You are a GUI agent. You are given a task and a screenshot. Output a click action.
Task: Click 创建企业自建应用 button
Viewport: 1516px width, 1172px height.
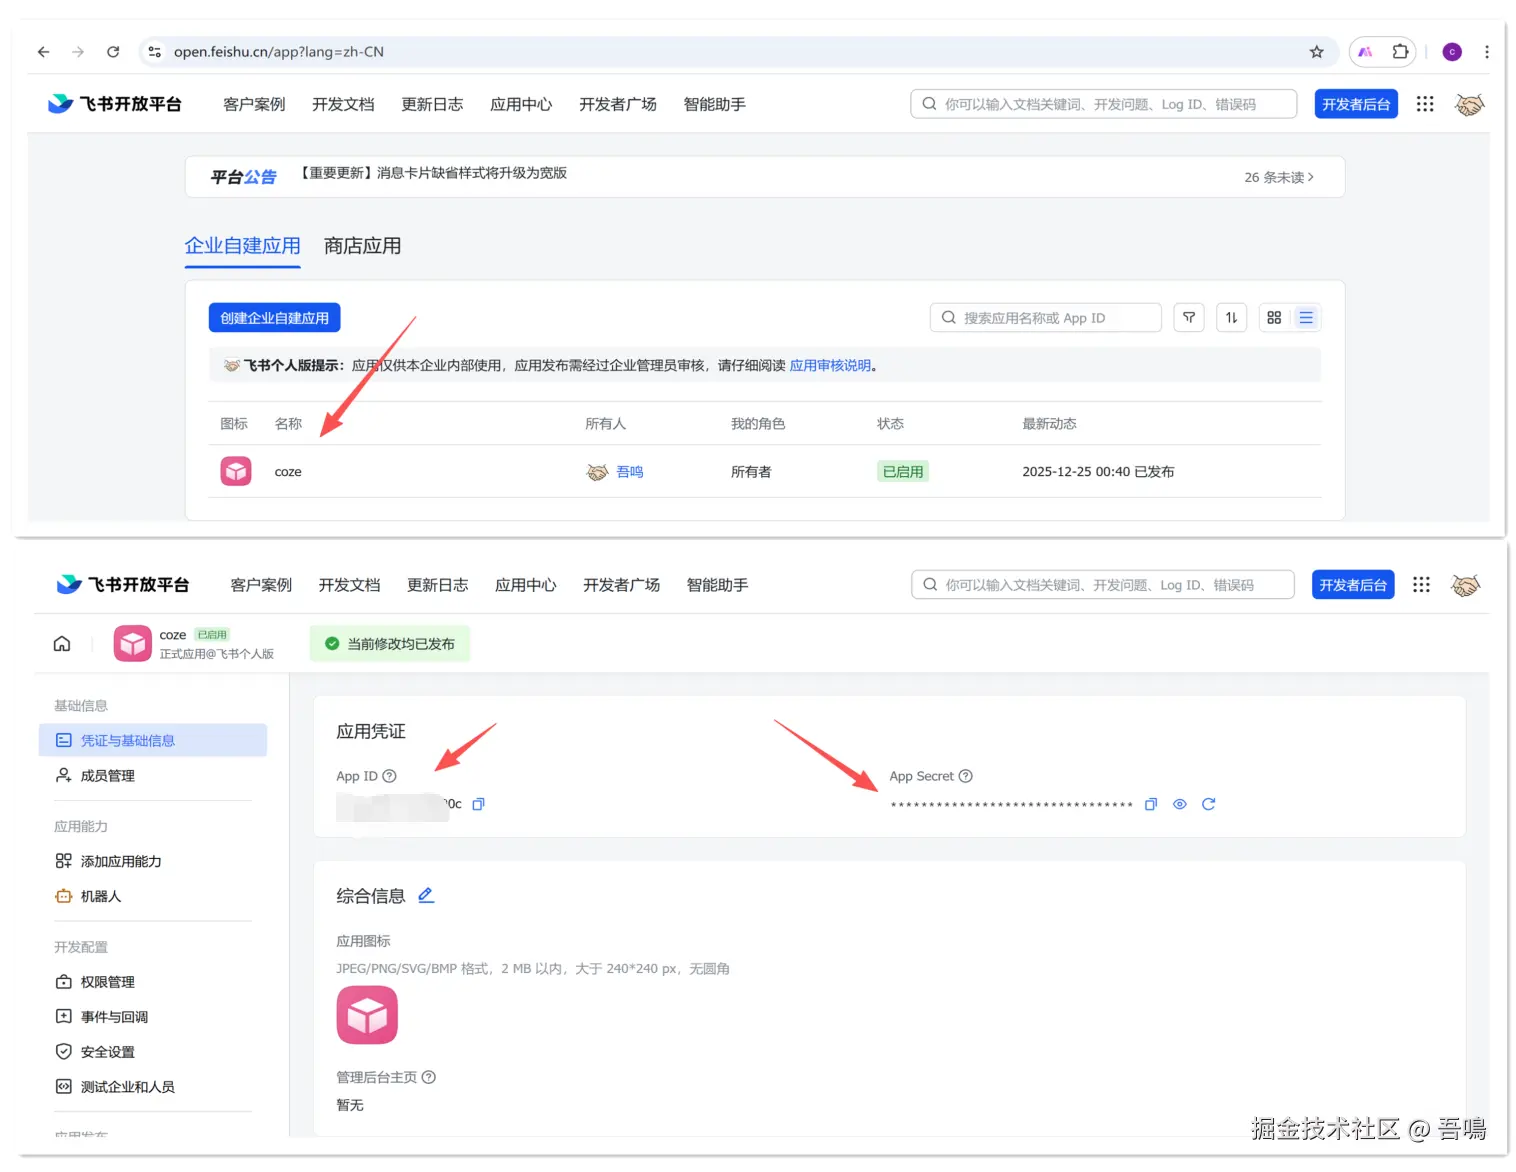click(274, 318)
